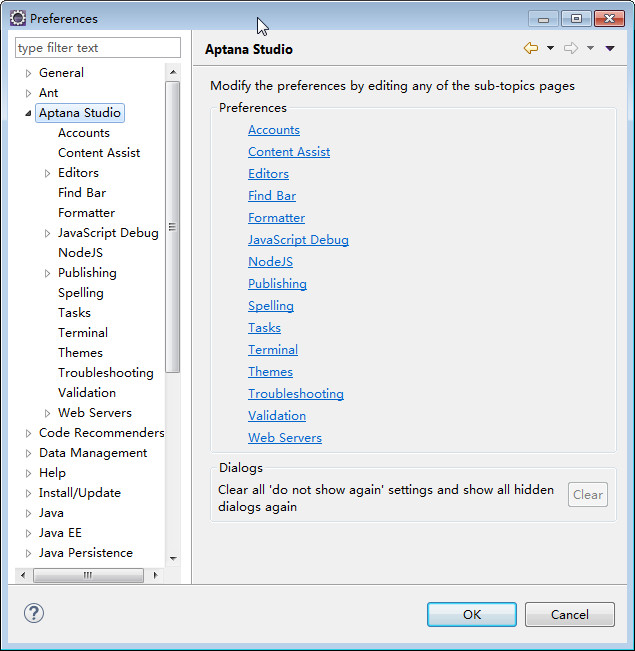This screenshot has width=635, height=651.
Task: Expand the Publishing sub-node
Action: [47, 273]
